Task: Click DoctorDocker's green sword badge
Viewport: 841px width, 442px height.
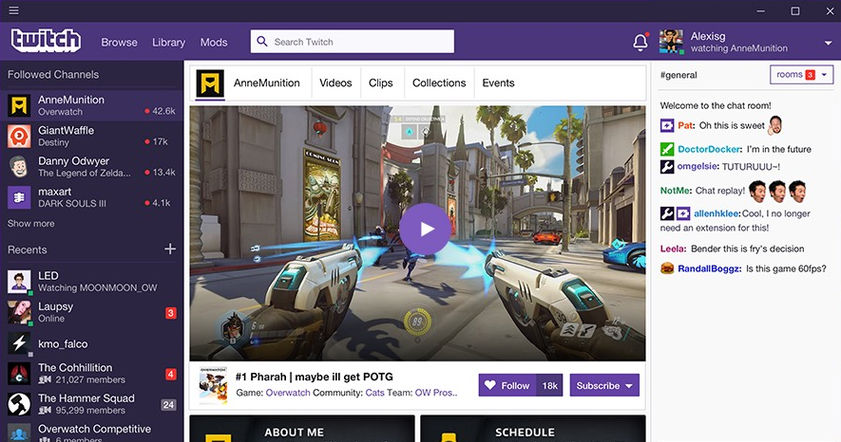Action: (667, 149)
